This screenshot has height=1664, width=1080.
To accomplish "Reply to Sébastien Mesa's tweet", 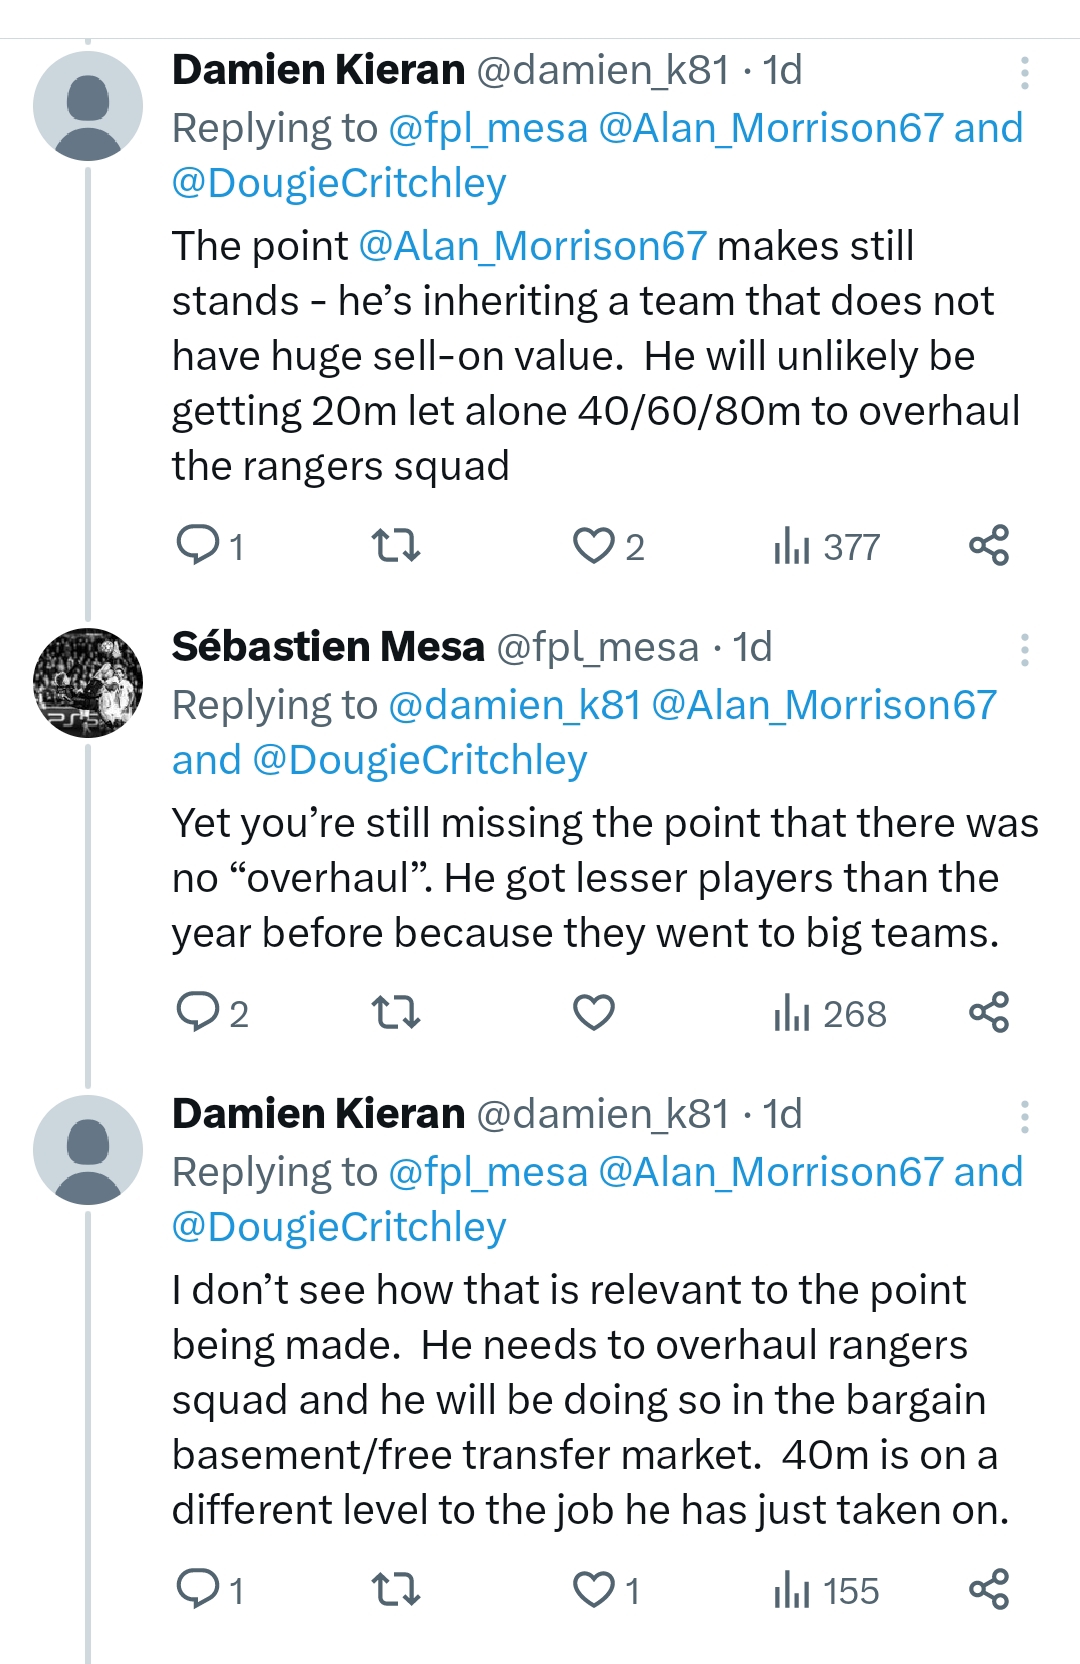I will tap(198, 1013).
